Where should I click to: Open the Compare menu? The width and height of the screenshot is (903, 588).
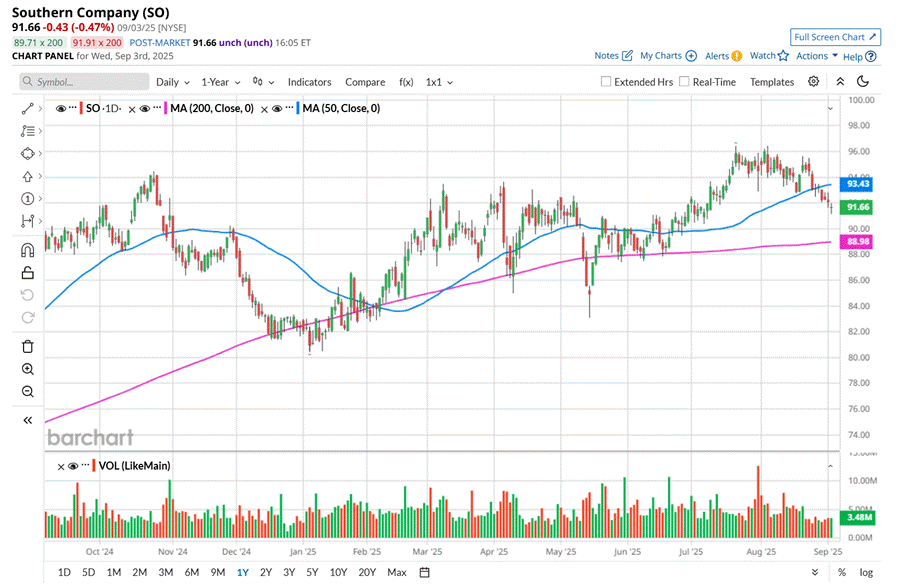point(365,82)
